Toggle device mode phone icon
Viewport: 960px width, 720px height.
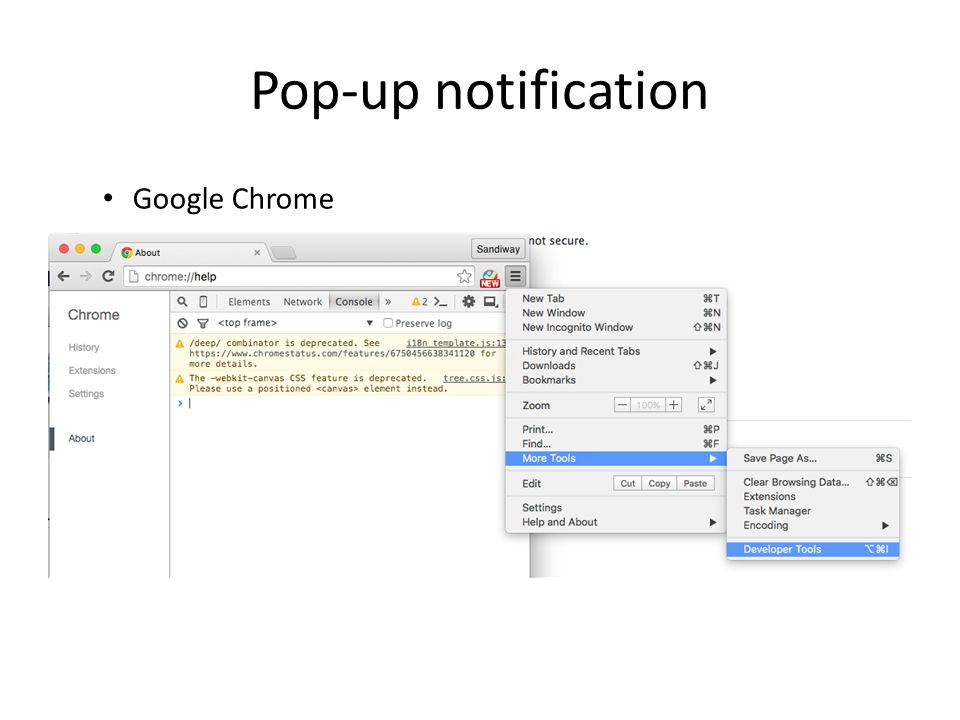click(203, 301)
